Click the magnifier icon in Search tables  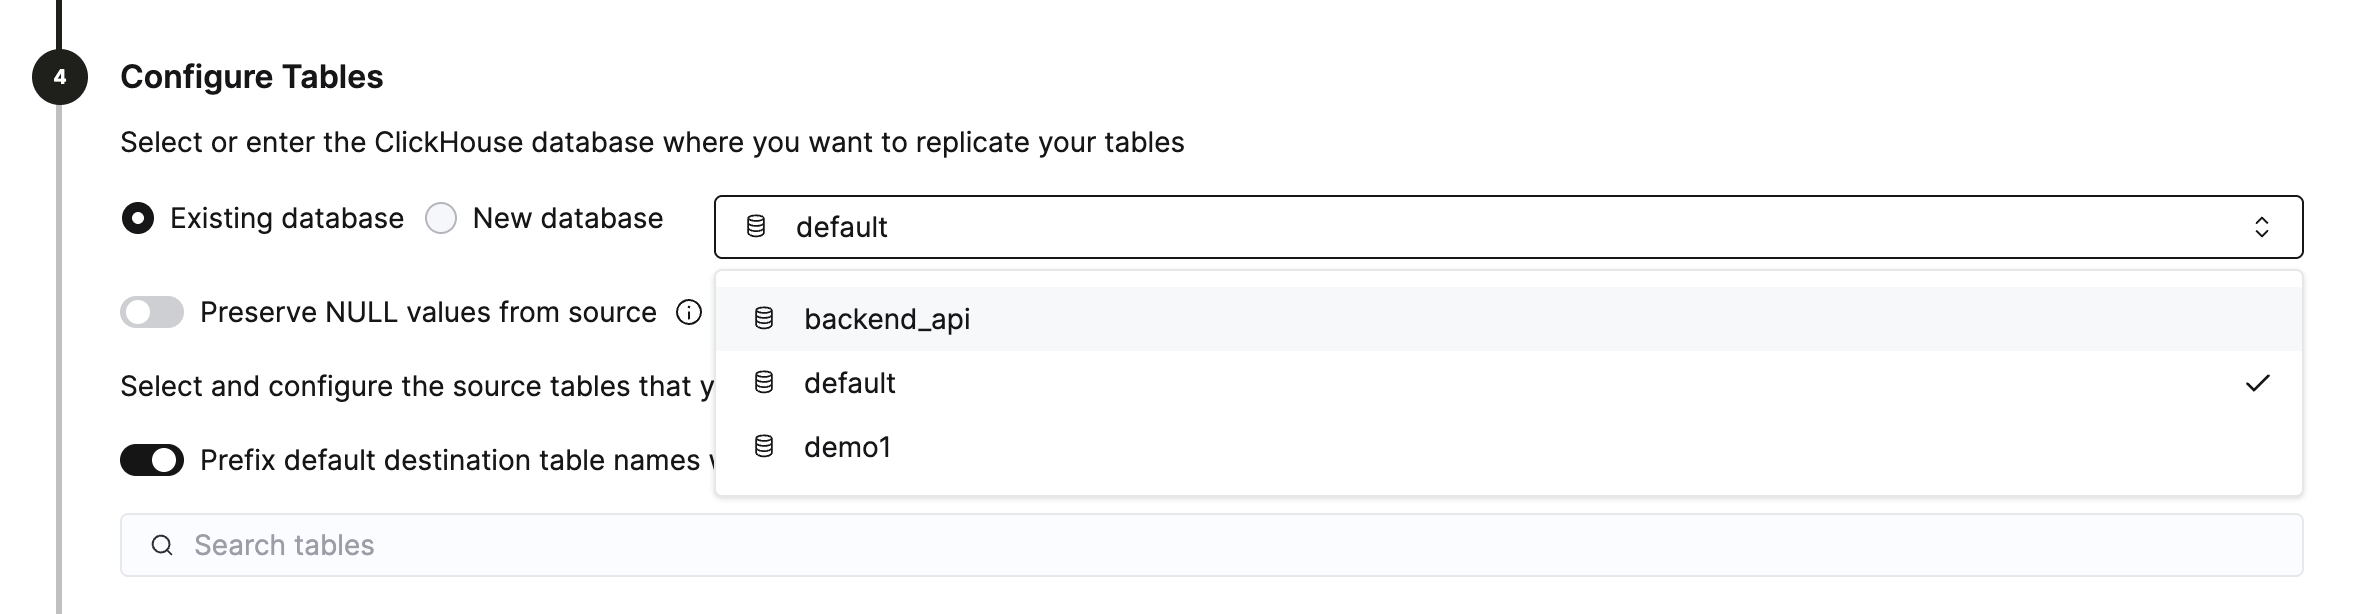tap(162, 545)
